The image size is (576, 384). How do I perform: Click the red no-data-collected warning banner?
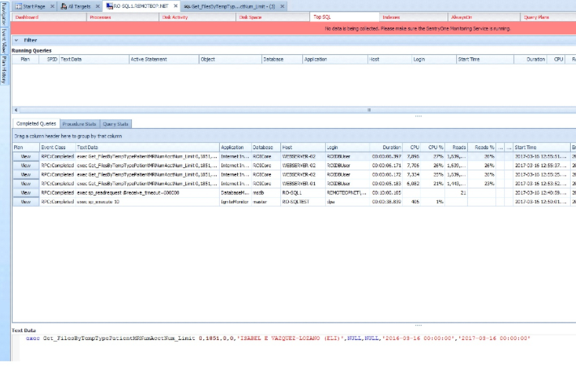click(293, 28)
